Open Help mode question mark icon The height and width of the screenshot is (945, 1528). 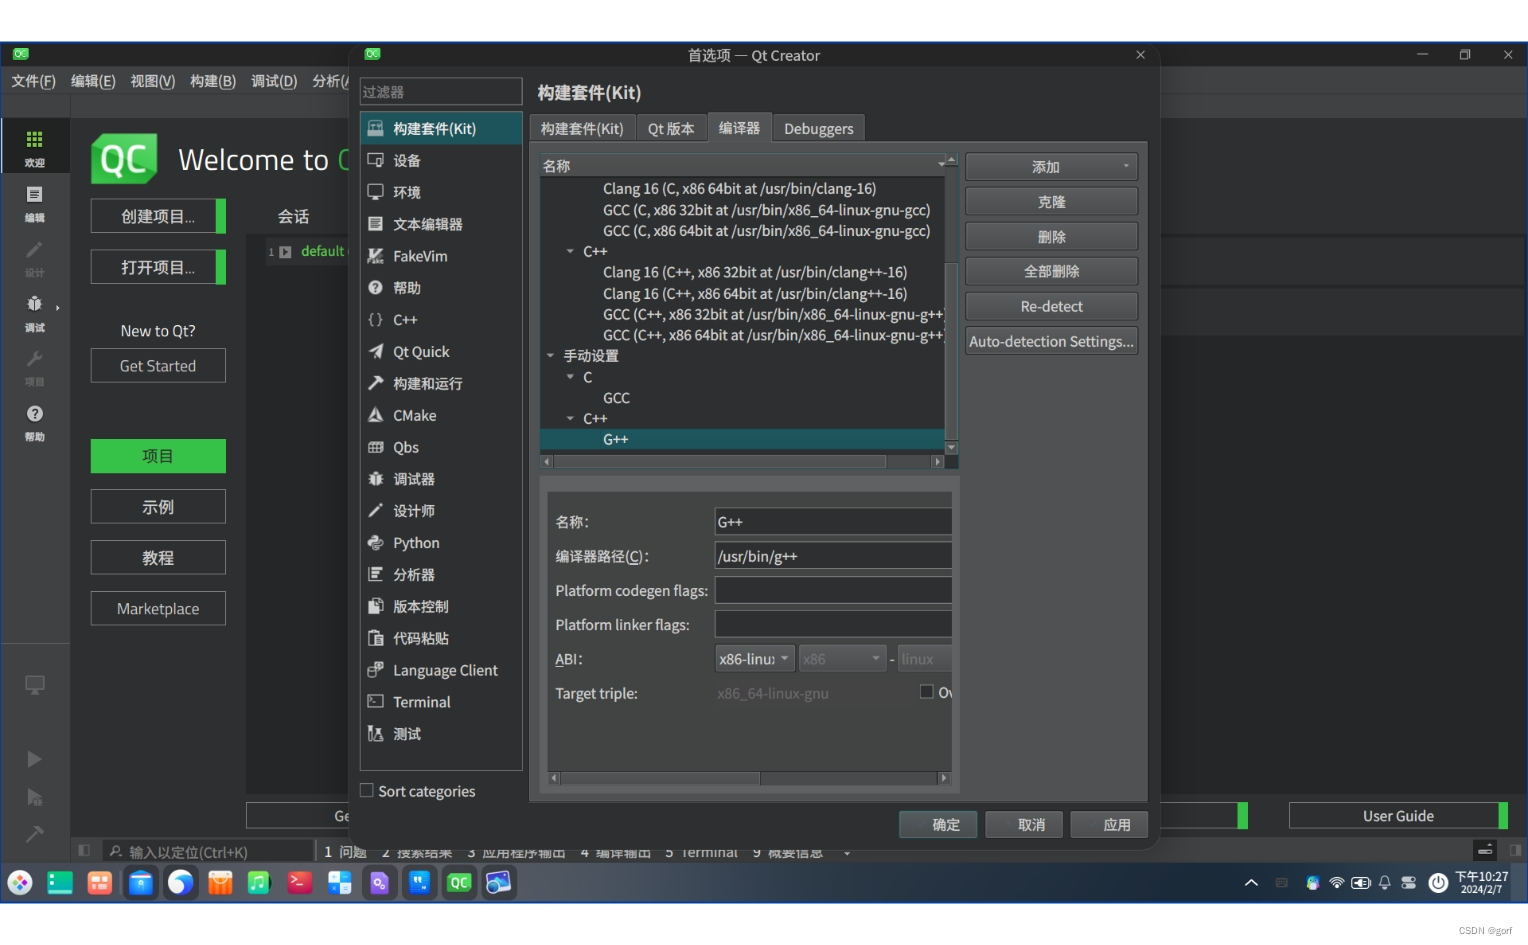click(x=34, y=421)
